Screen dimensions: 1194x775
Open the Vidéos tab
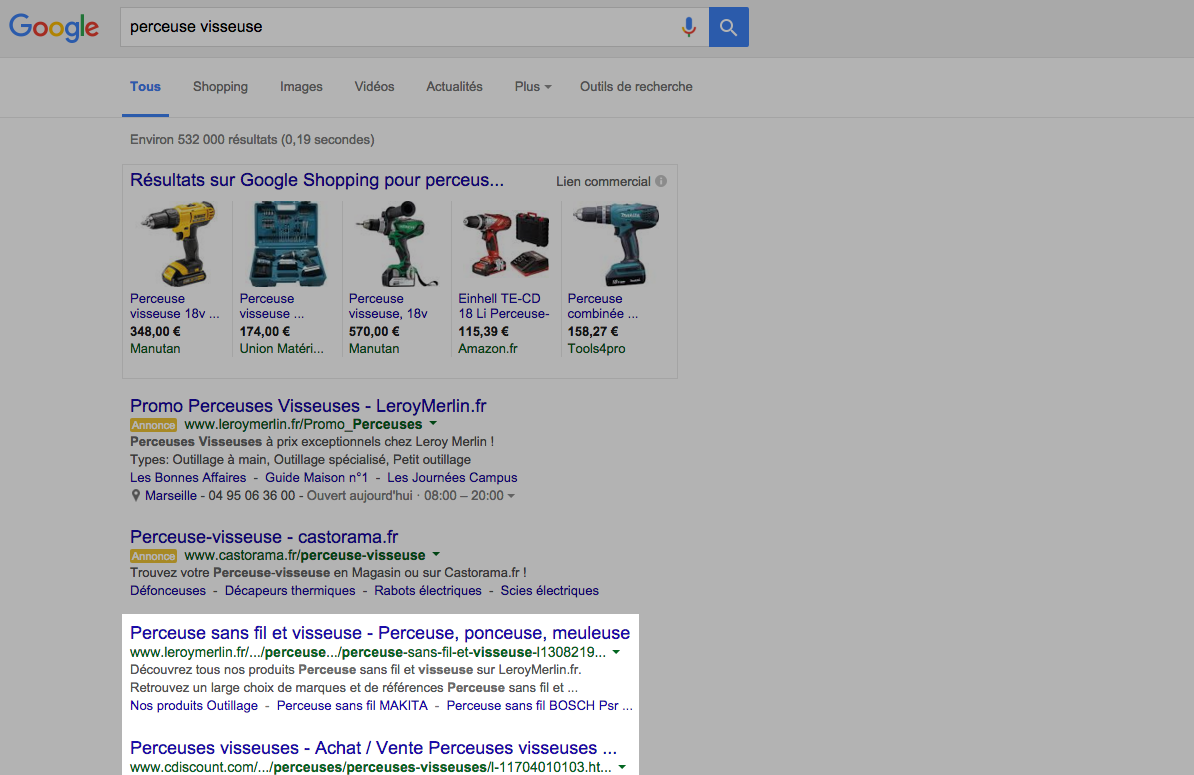374,87
